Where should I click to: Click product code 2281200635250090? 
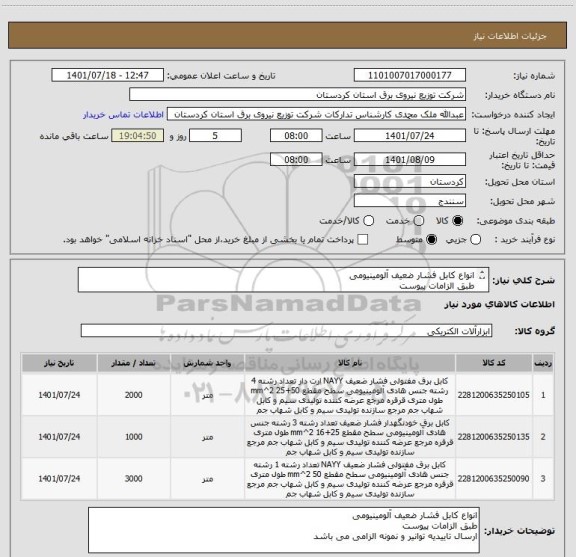click(x=493, y=479)
